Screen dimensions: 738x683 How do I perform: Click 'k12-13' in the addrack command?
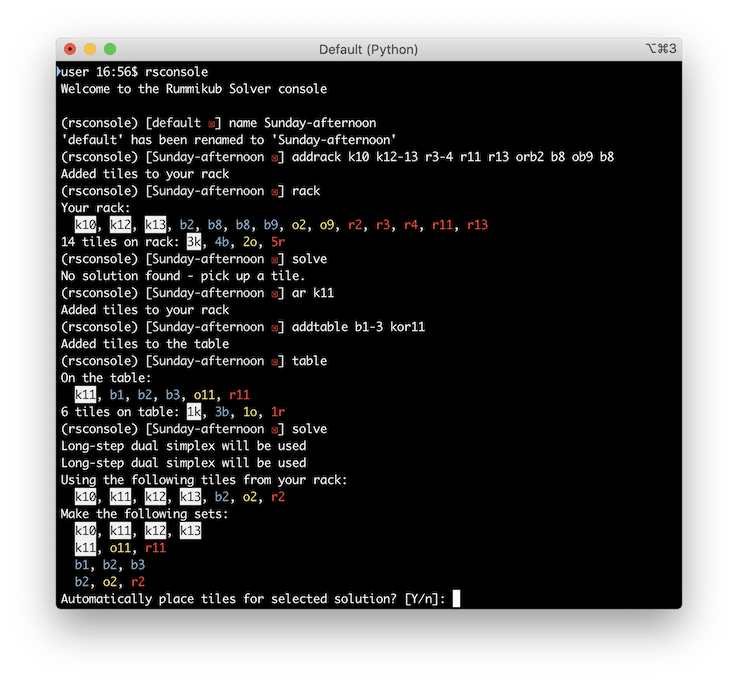397,157
